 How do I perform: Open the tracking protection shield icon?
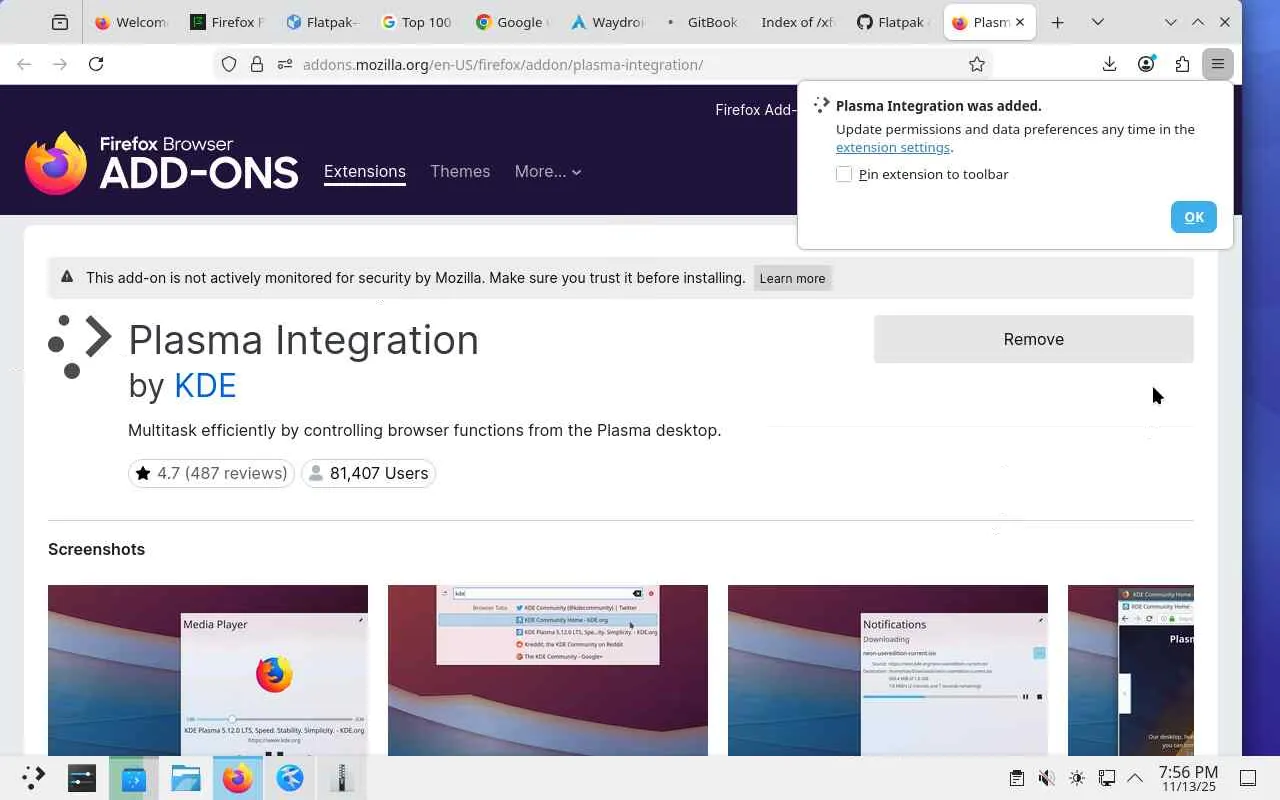229,64
